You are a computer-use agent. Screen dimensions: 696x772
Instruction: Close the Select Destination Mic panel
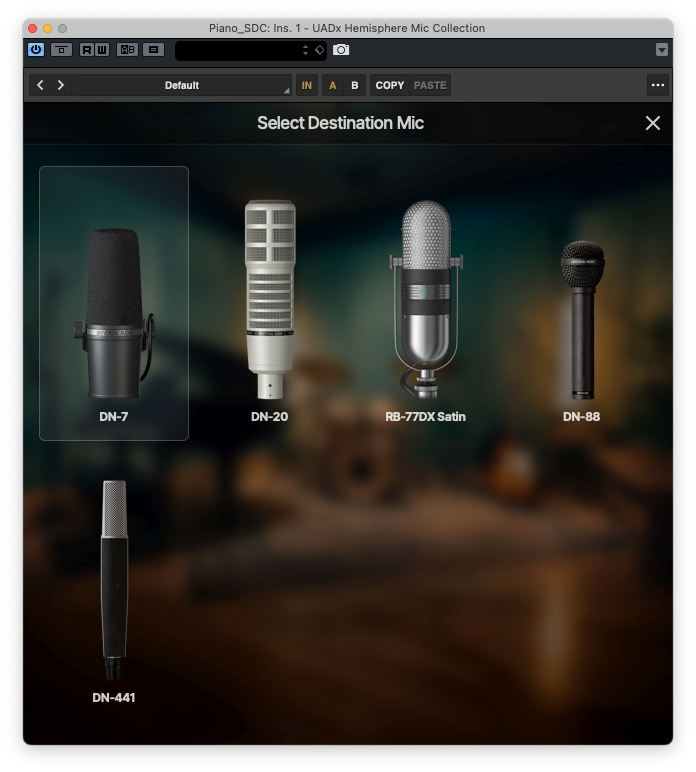point(653,123)
